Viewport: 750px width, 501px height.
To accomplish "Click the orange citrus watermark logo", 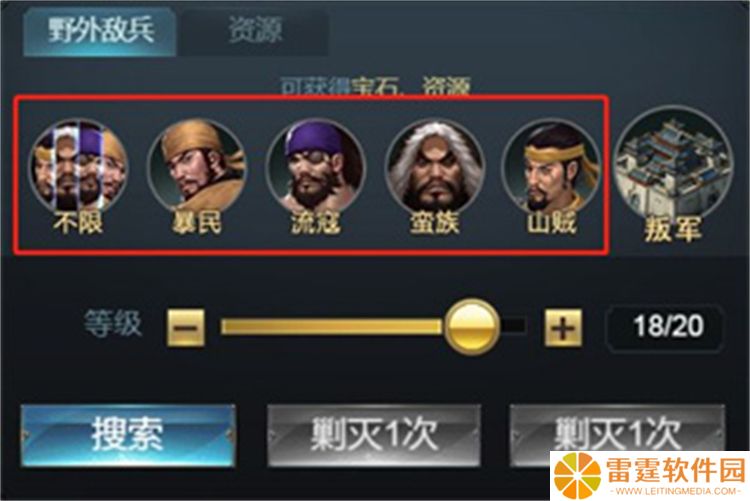I will pyautogui.click(x=577, y=476).
